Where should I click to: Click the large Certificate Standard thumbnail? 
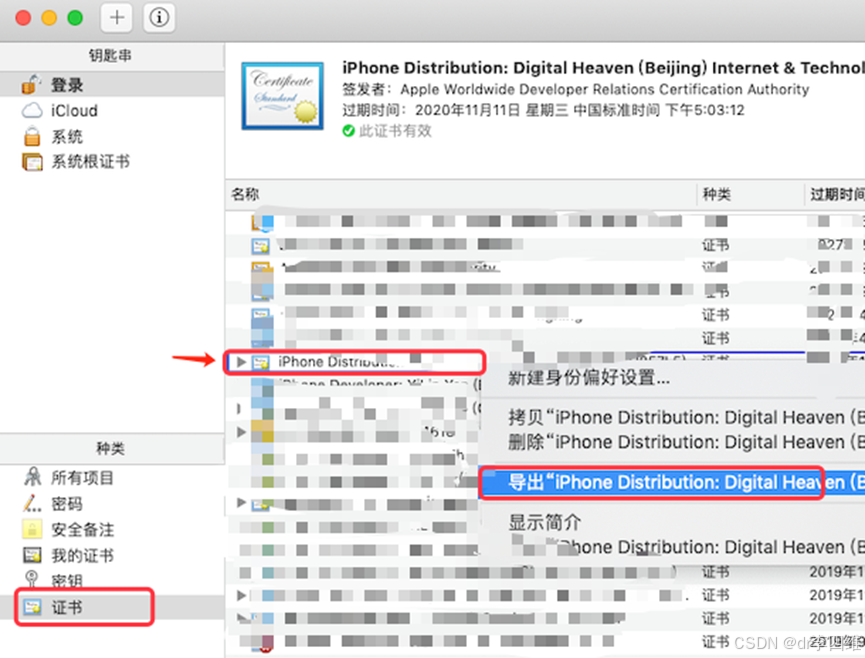[x=282, y=96]
